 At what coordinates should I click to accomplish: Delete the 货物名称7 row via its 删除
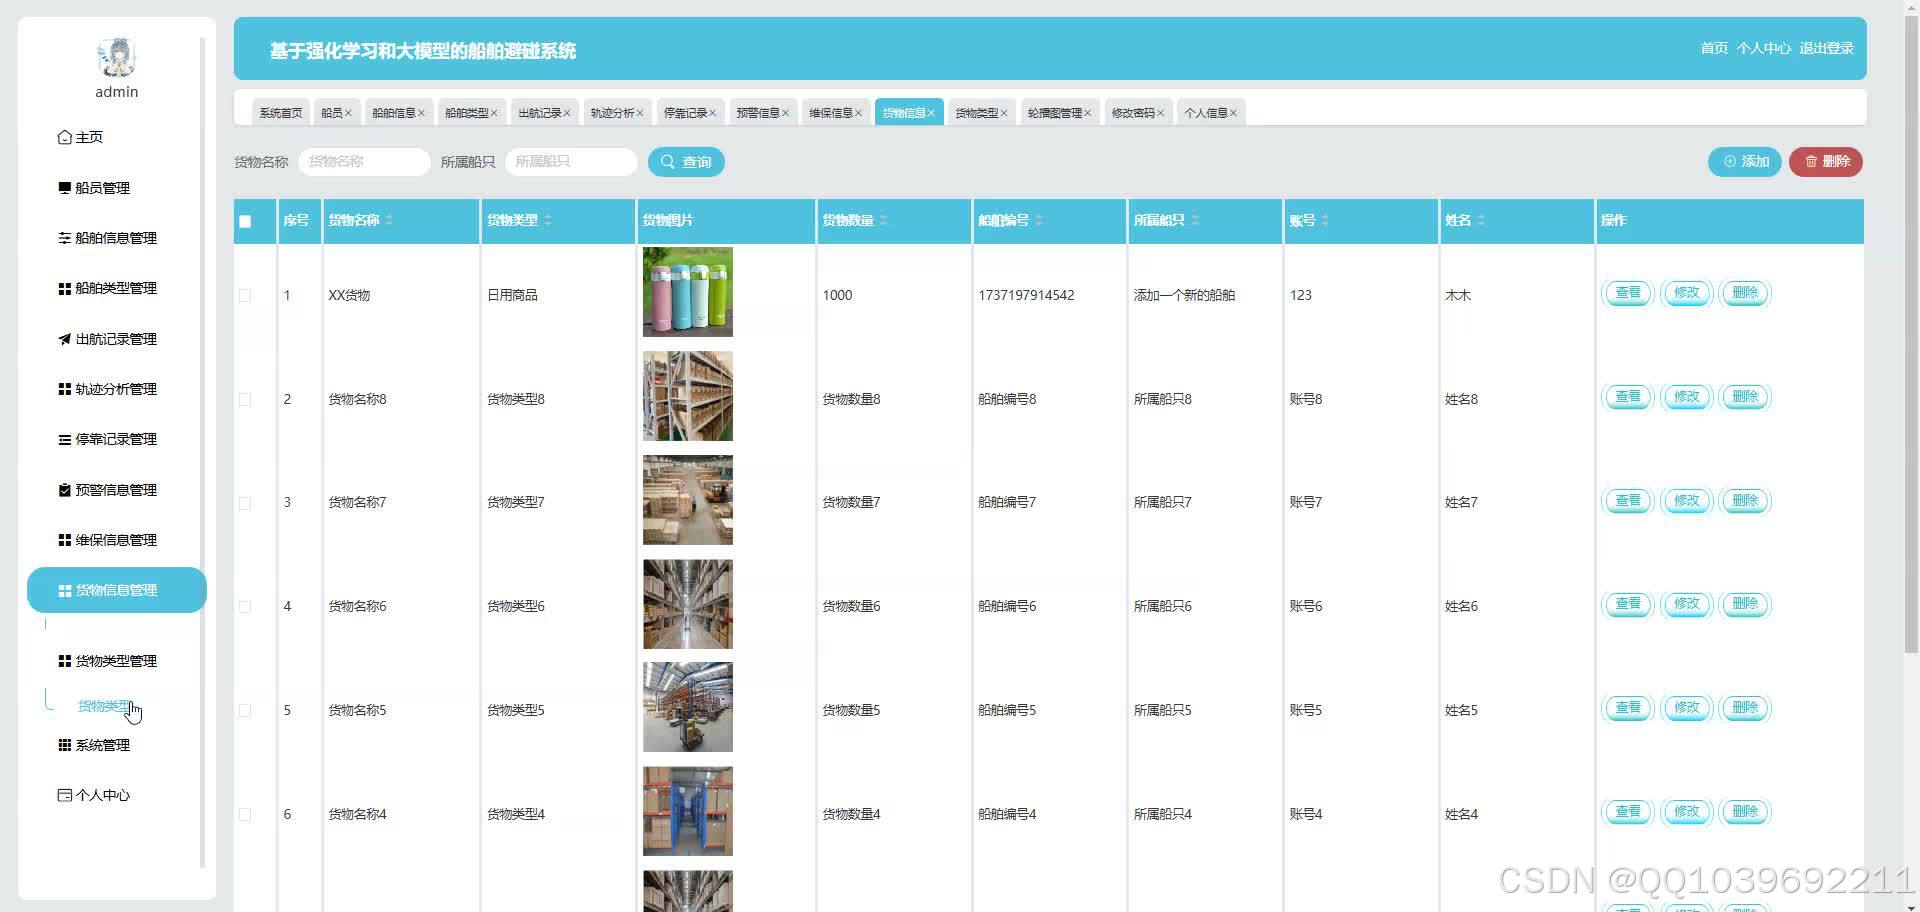[x=1745, y=501]
